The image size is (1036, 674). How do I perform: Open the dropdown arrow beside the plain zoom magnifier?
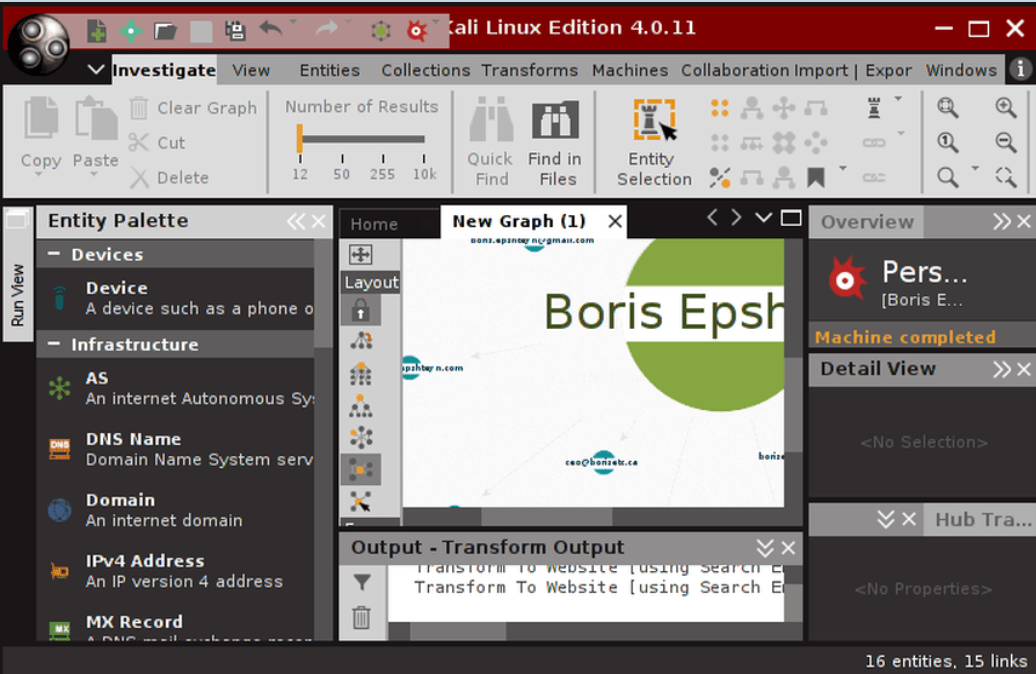coord(975,168)
